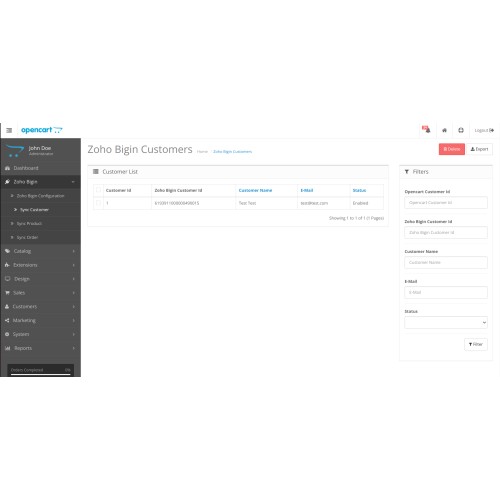The image size is (500, 500).
Task: Click the red Delete button
Action: pos(452,149)
